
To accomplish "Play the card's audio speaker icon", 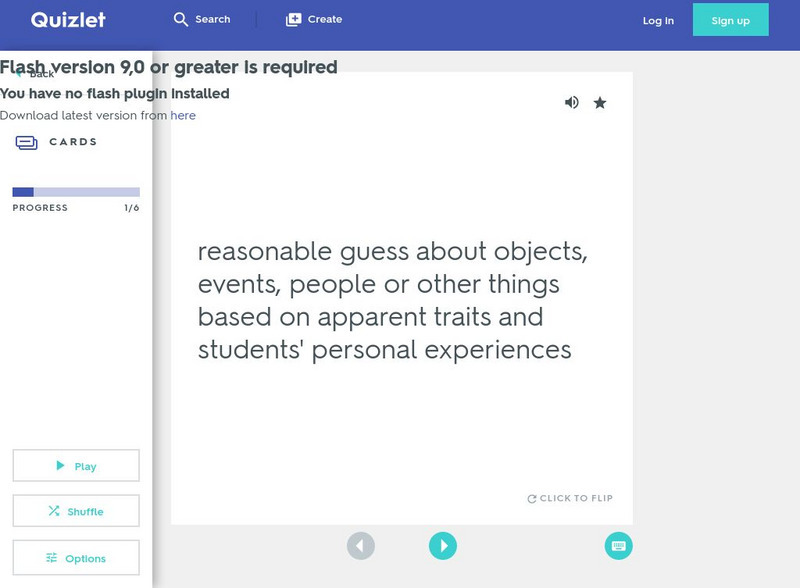I will (x=571, y=103).
